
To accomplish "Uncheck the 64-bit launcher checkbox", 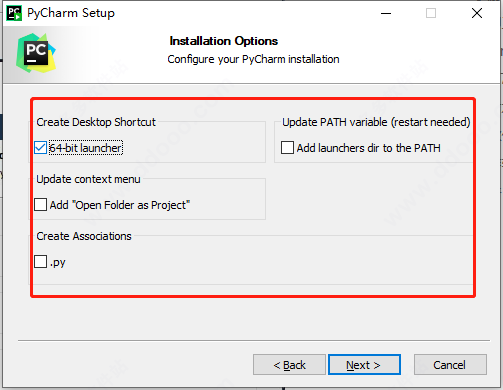I will point(40,148).
